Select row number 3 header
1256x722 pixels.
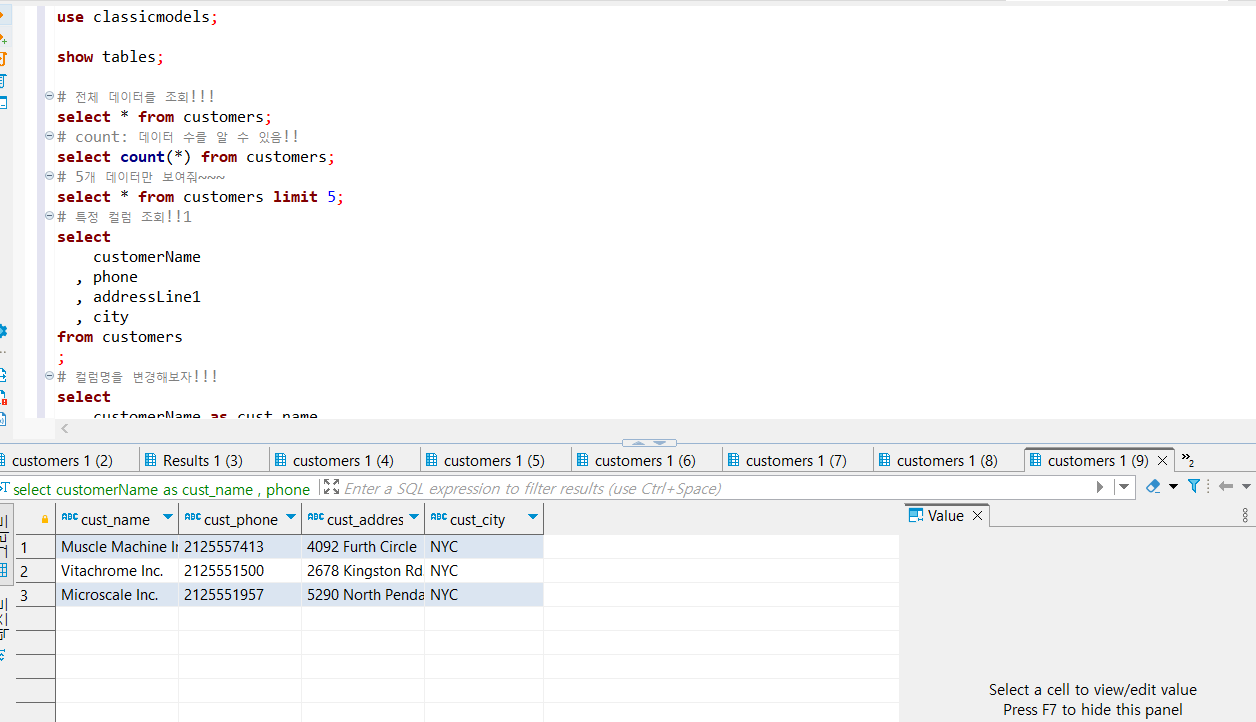[x=35, y=595]
